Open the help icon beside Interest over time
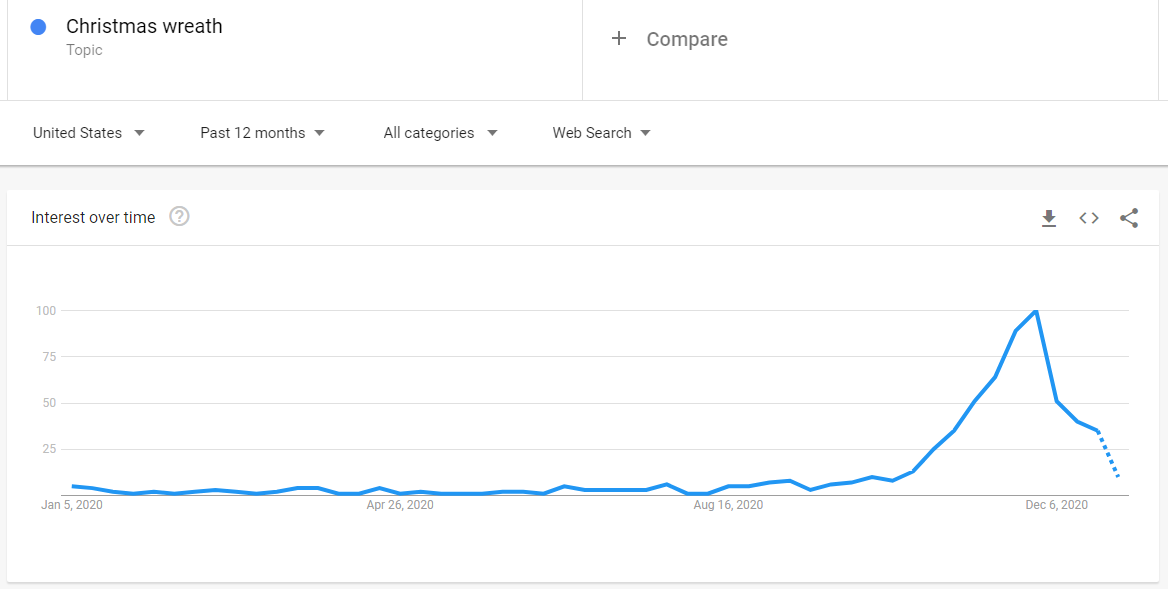This screenshot has height=589, width=1168. (x=180, y=217)
